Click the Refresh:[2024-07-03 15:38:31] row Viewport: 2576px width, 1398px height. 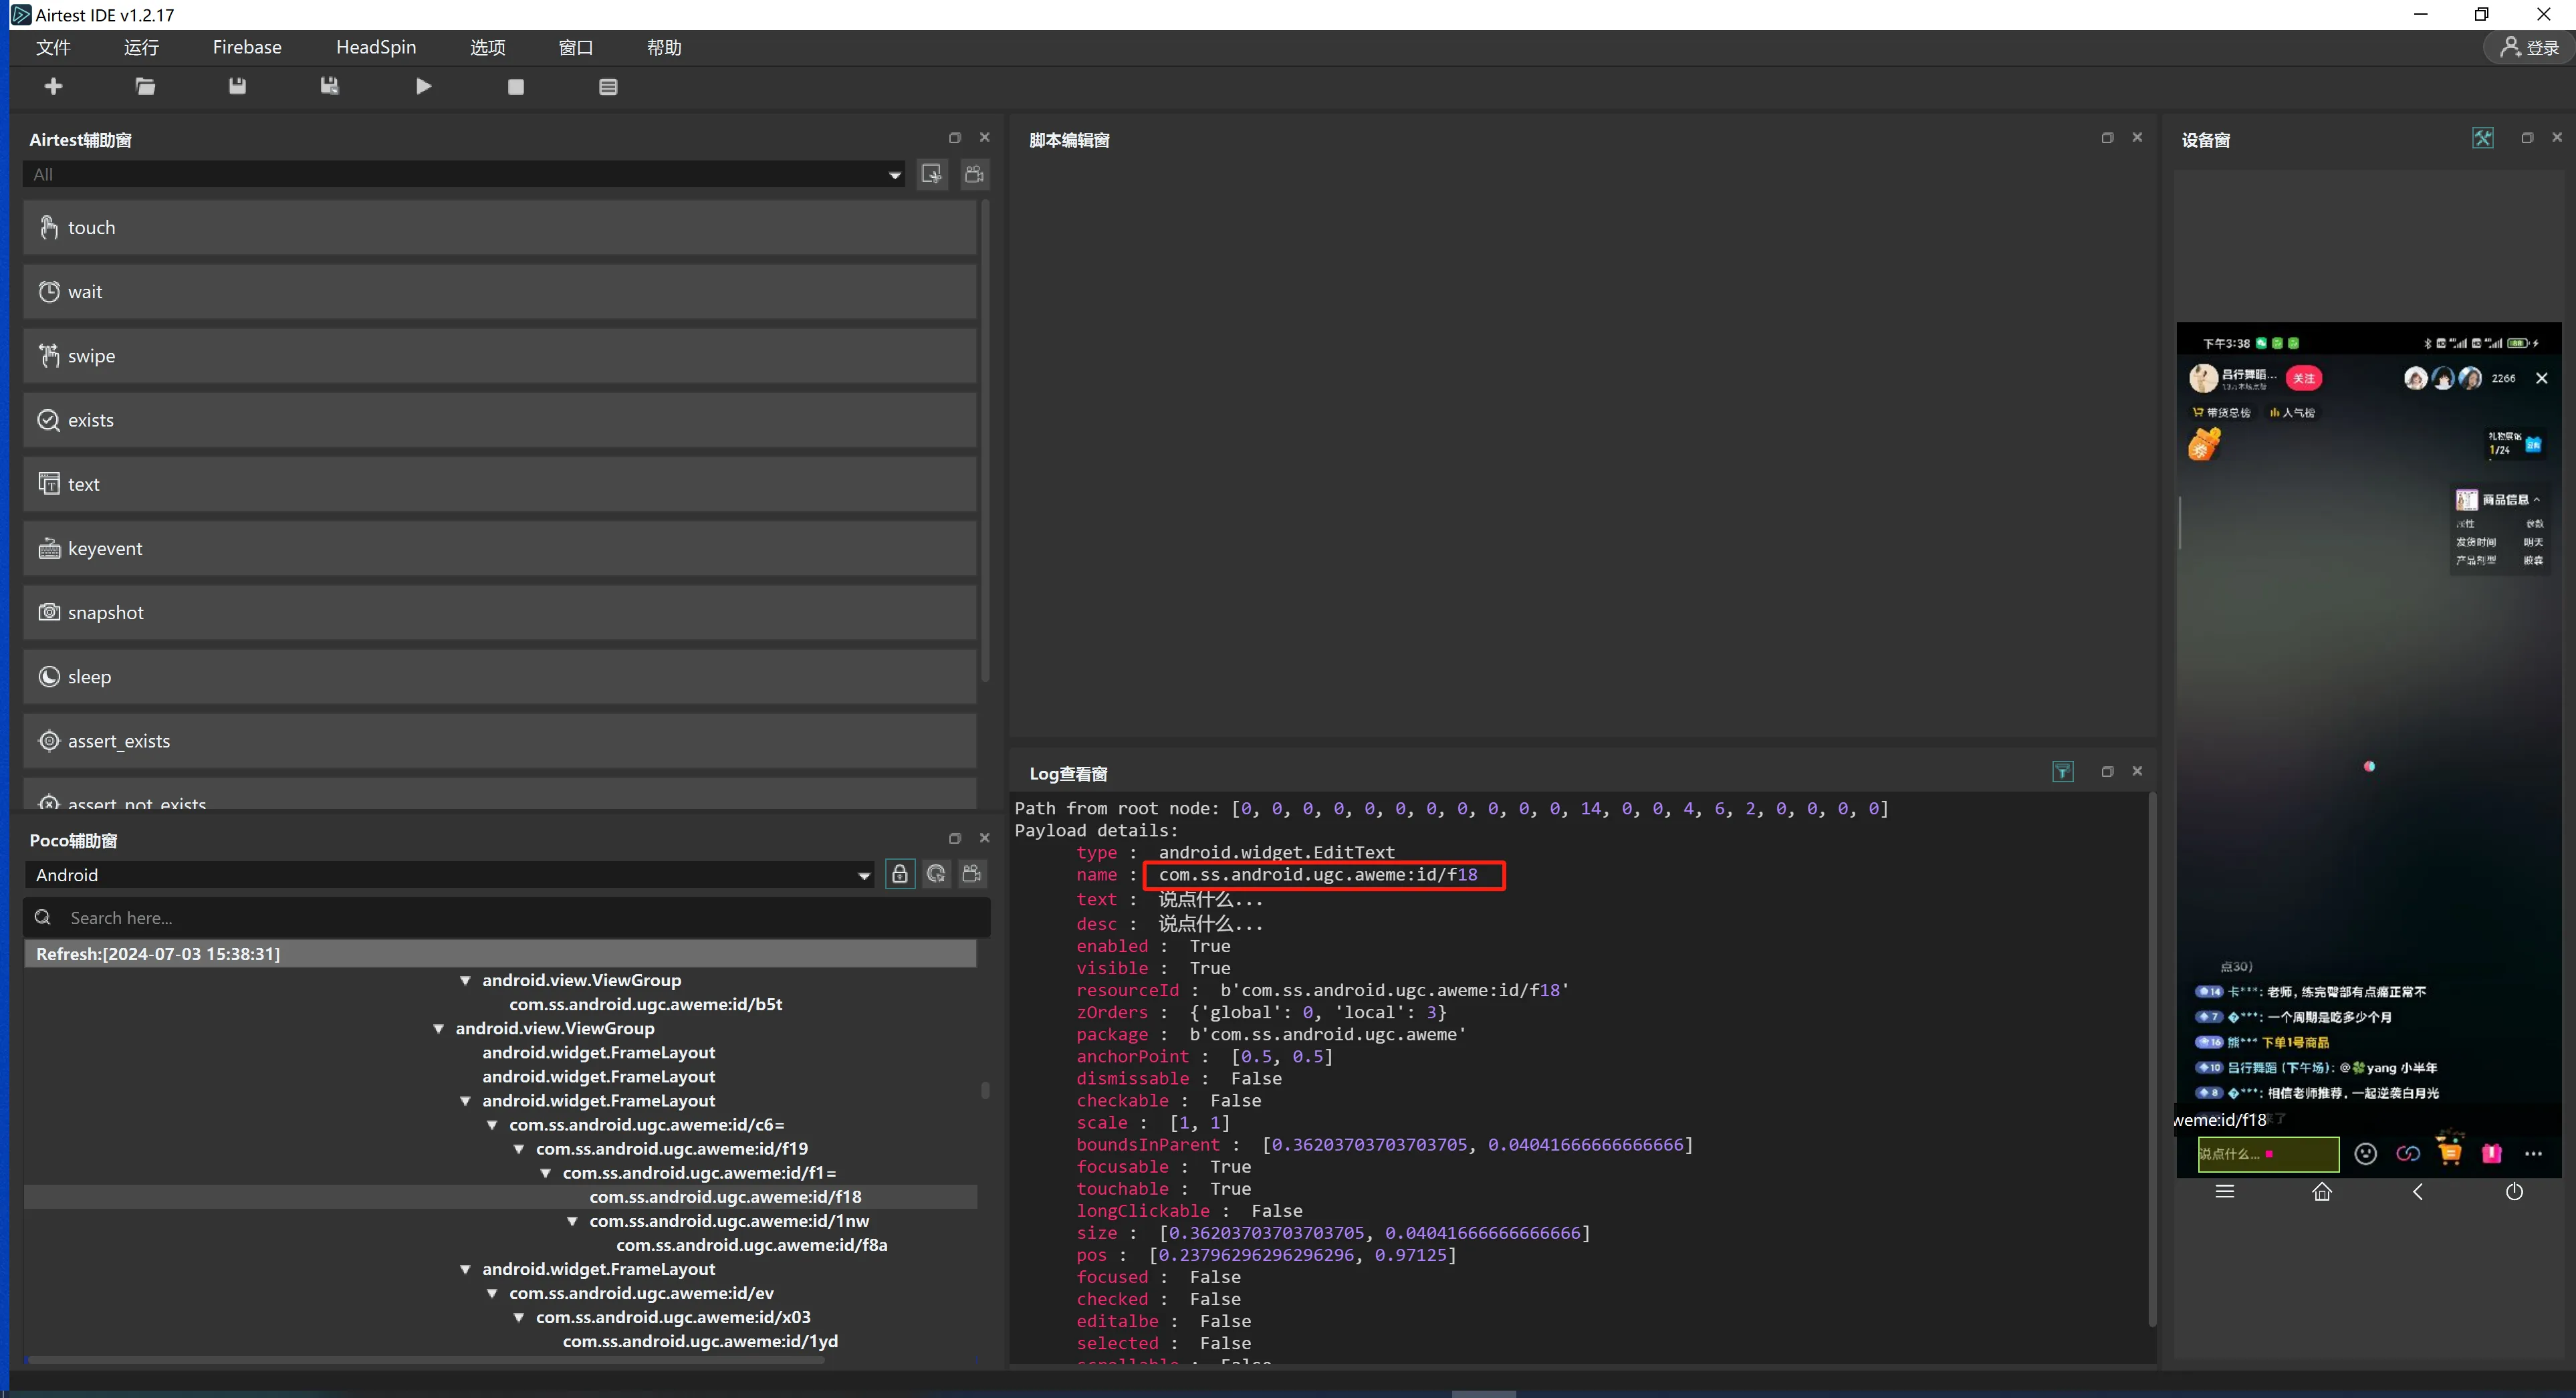(x=500, y=954)
